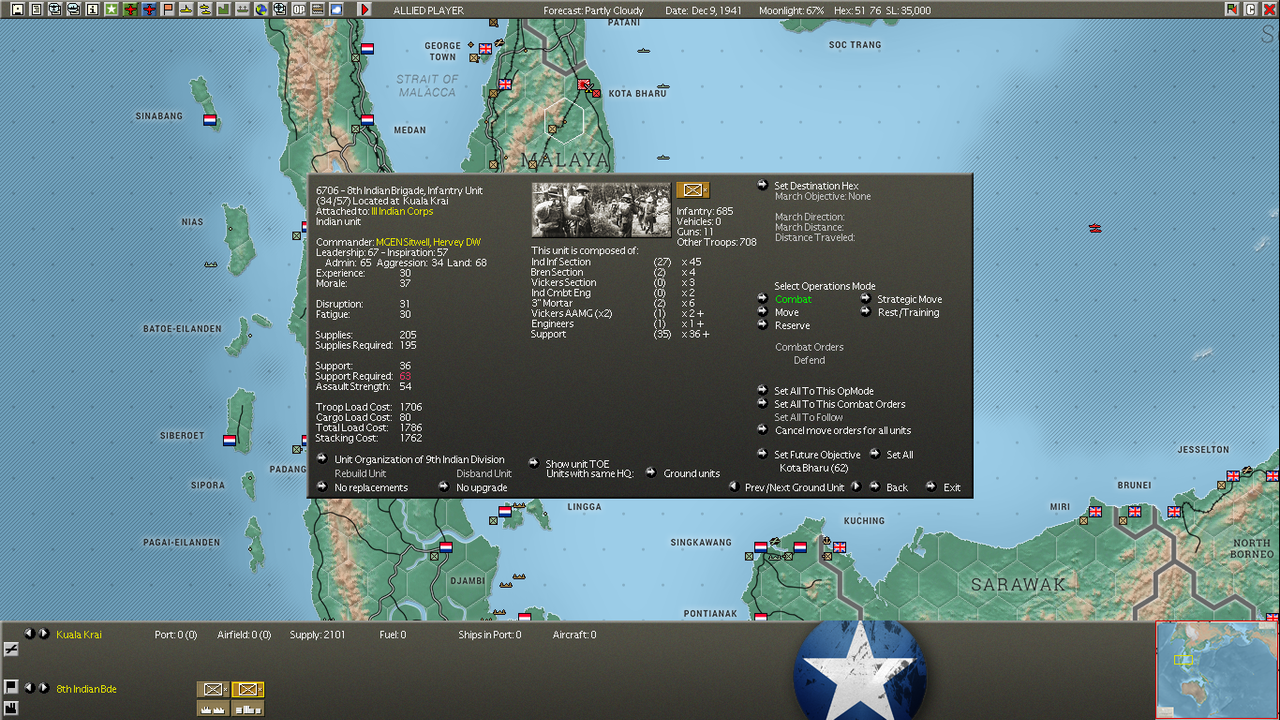Viewport: 1280px width, 720px height.
Task: Click the 8th Indian Bde unit name
Action: pos(86,689)
